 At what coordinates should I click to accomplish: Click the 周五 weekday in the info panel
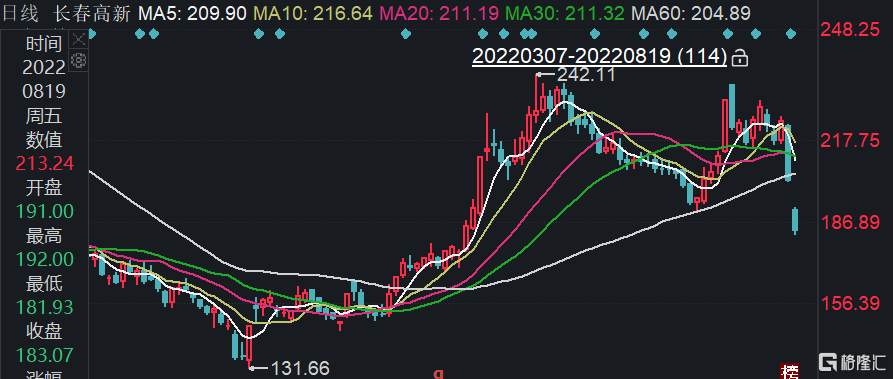coord(44,116)
